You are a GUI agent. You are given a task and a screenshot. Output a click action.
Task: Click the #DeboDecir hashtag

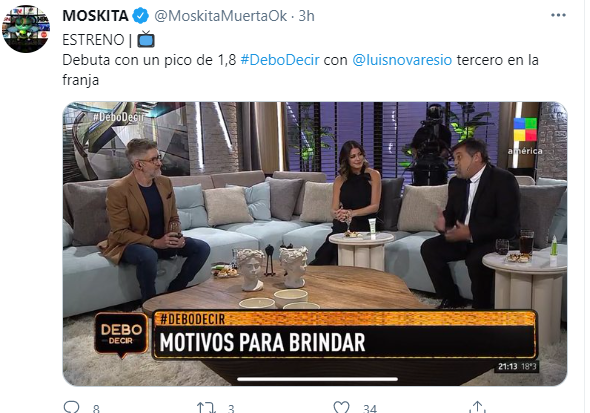[x=280, y=60]
